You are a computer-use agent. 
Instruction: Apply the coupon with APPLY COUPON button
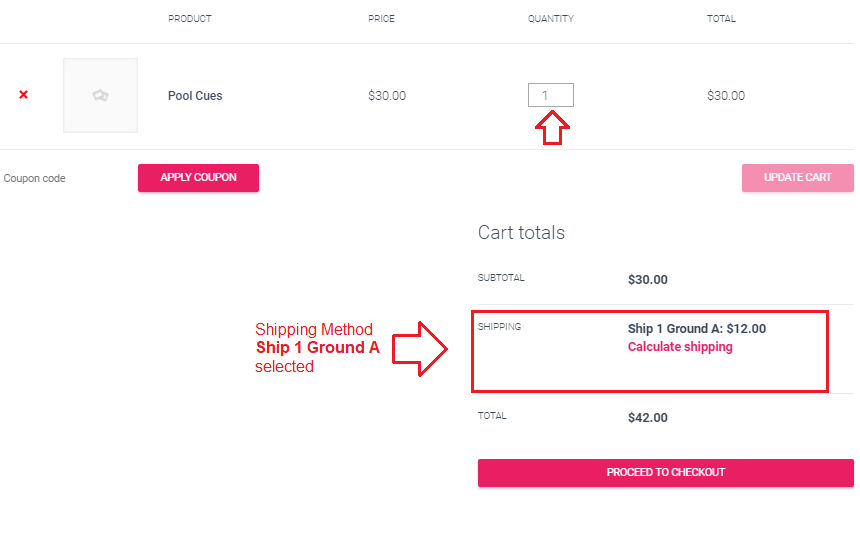[x=199, y=178]
